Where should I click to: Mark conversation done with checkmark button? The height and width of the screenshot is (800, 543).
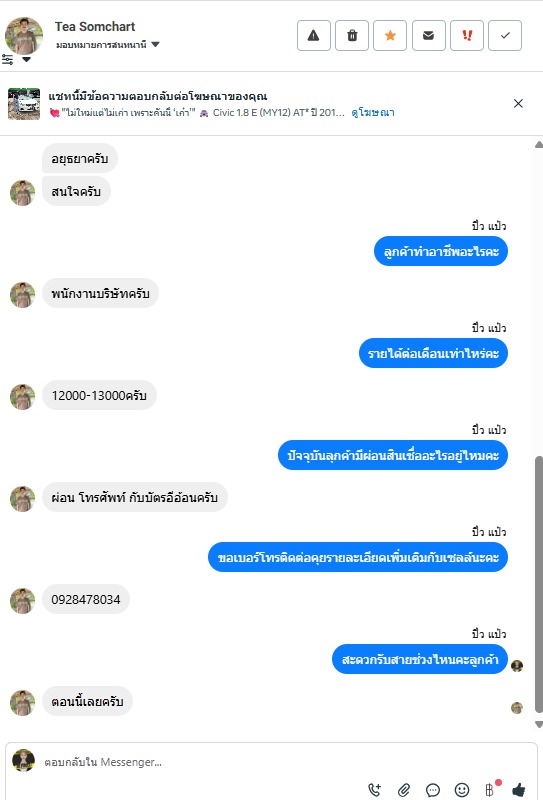(x=505, y=36)
